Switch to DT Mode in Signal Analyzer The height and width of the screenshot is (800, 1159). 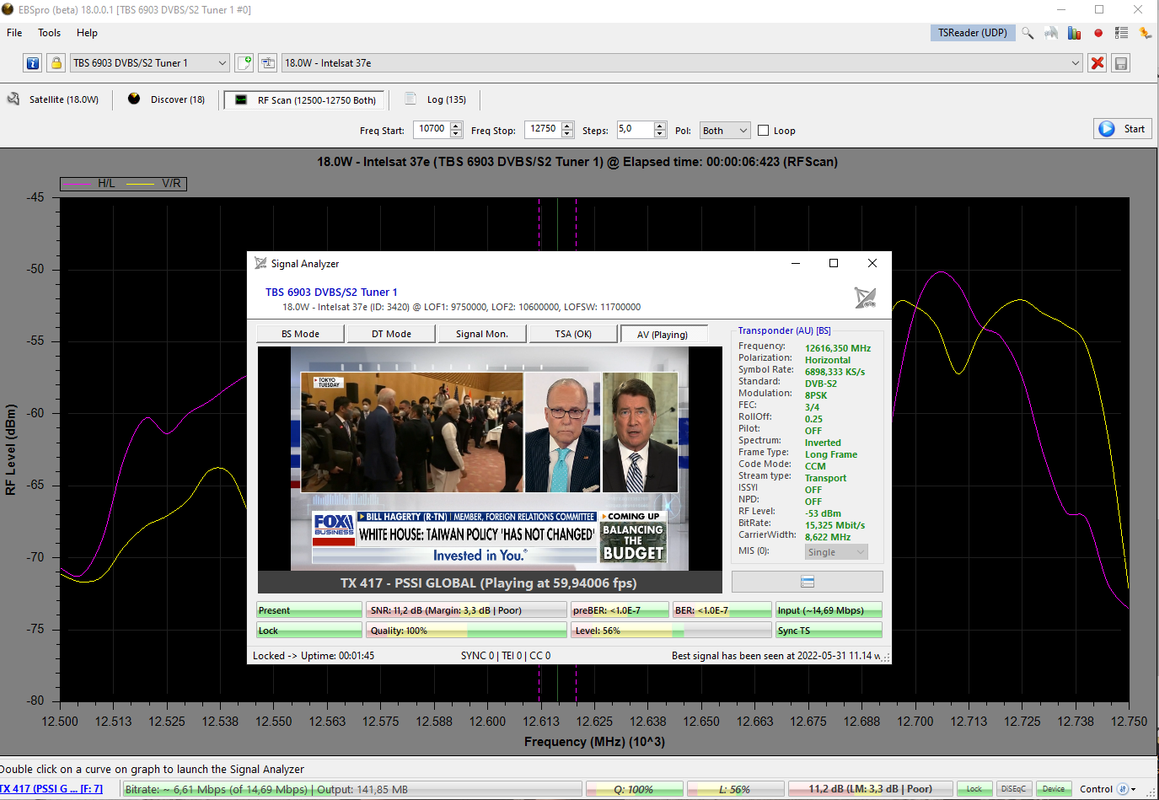coord(391,333)
